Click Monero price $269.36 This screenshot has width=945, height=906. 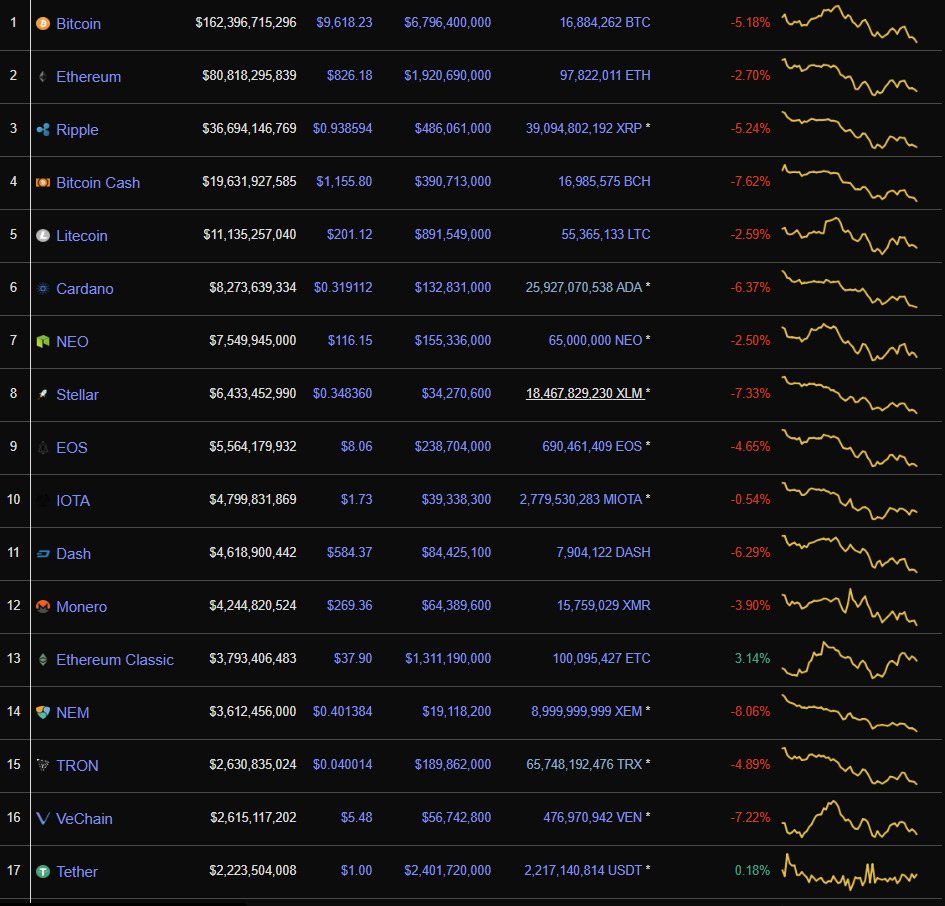350,605
